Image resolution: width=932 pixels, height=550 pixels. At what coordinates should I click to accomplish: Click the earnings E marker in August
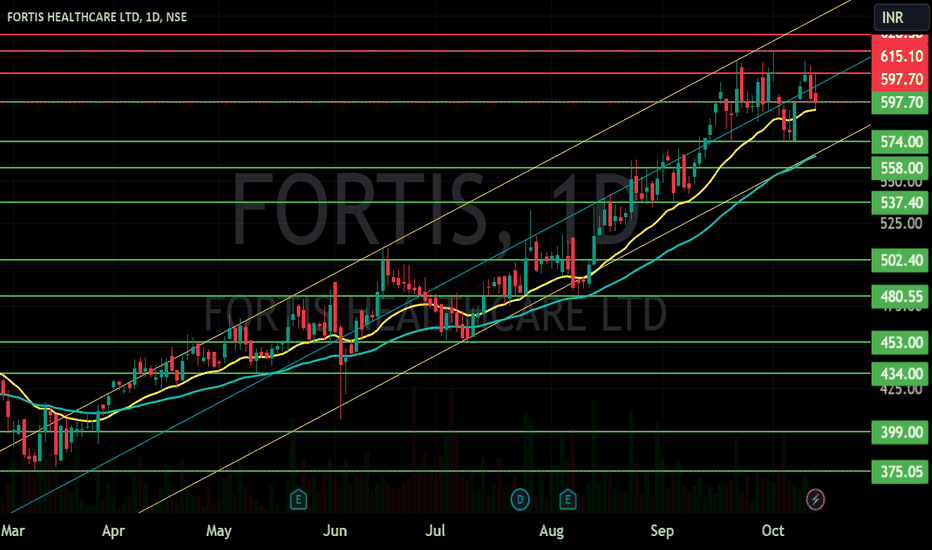pos(568,499)
